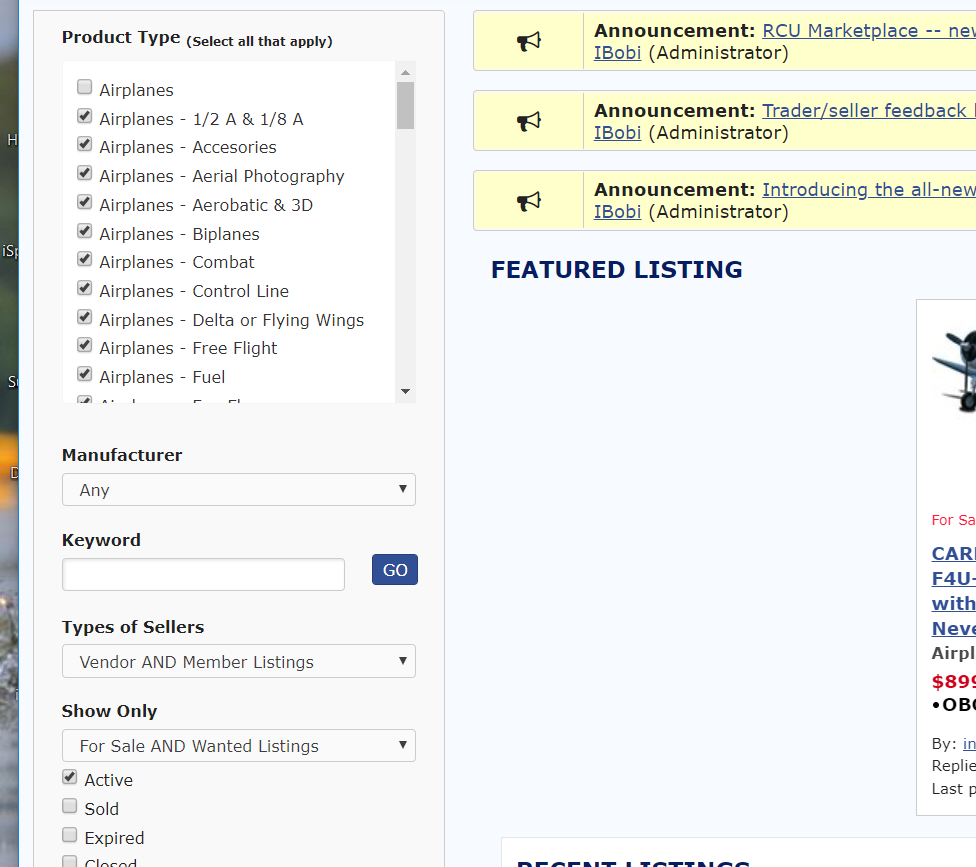
Task: Check the Airplanes checkbox
Action: coord(85,88)
